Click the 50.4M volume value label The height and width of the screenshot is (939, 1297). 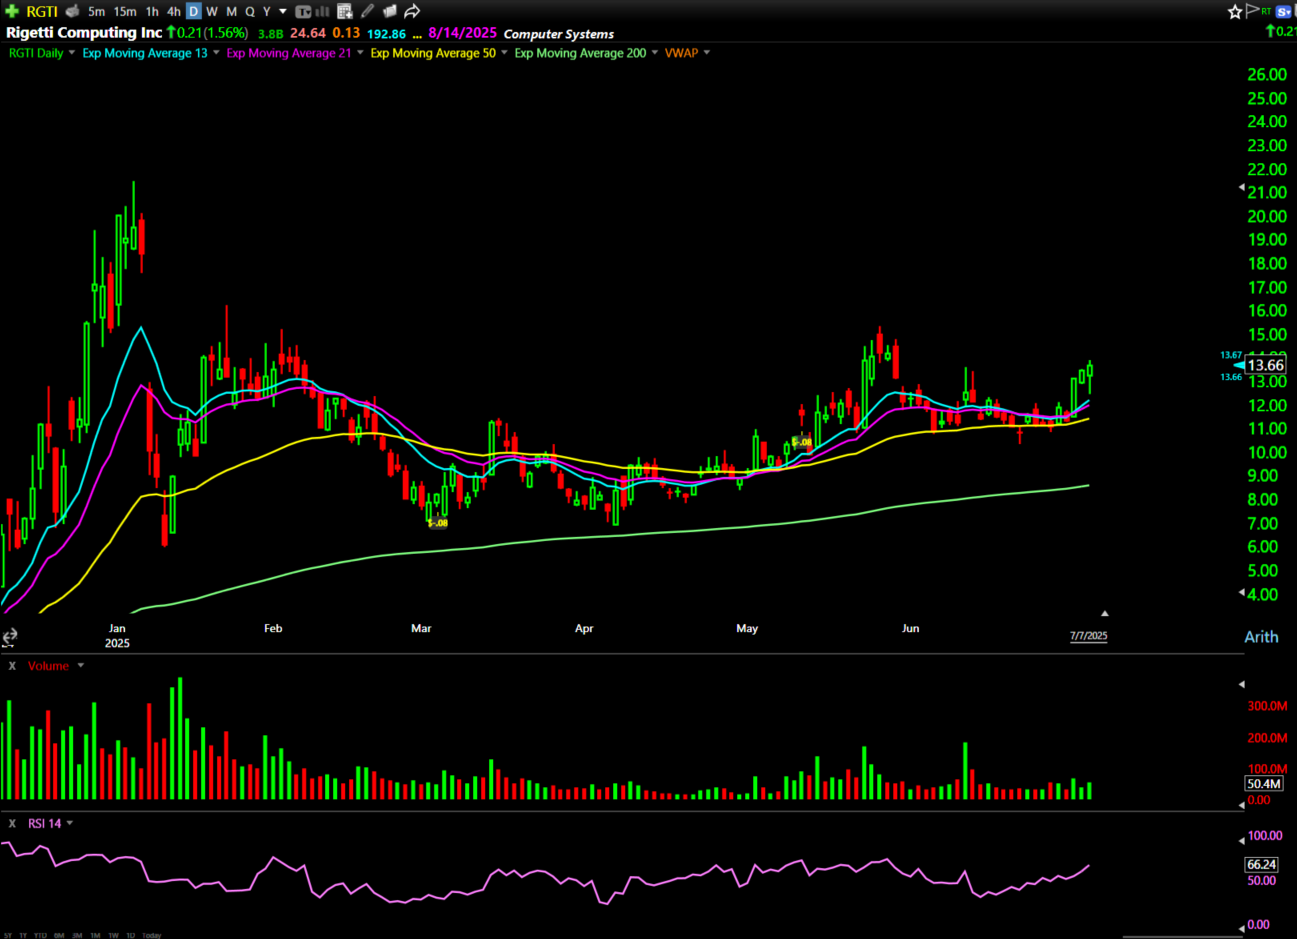tap(1264, 784)
